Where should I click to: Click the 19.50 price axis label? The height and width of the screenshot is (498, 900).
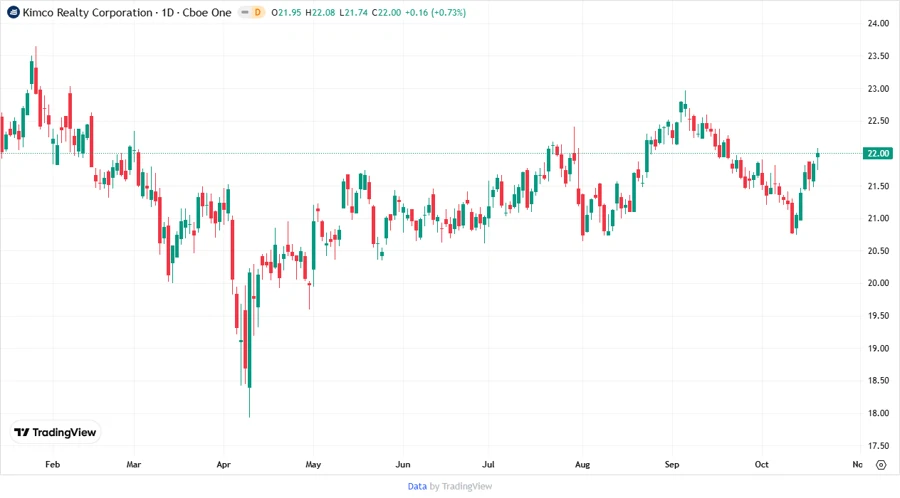[878, 316]
